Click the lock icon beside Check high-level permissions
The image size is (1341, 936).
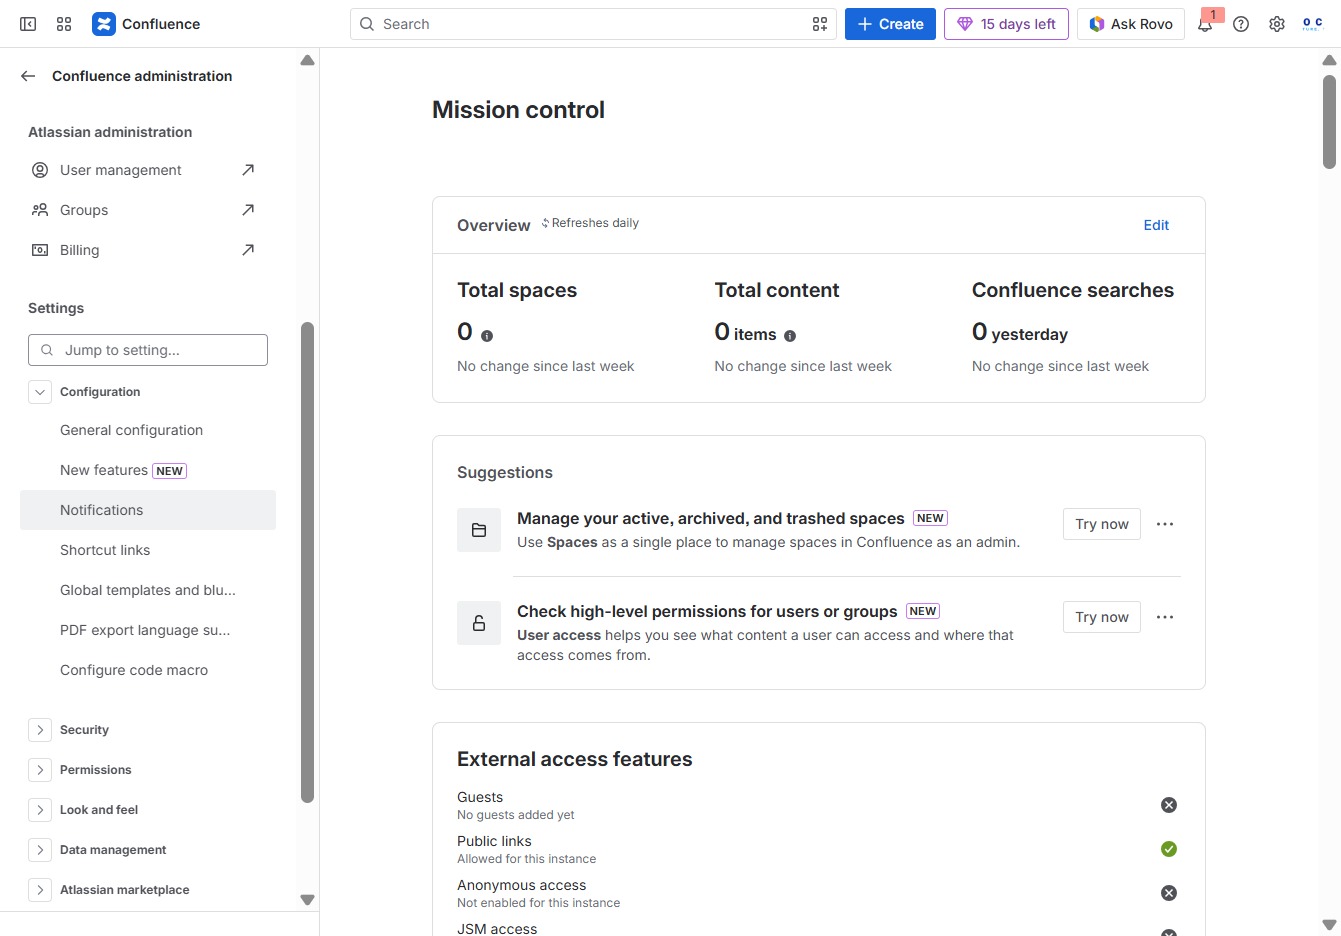click(479, 623)
